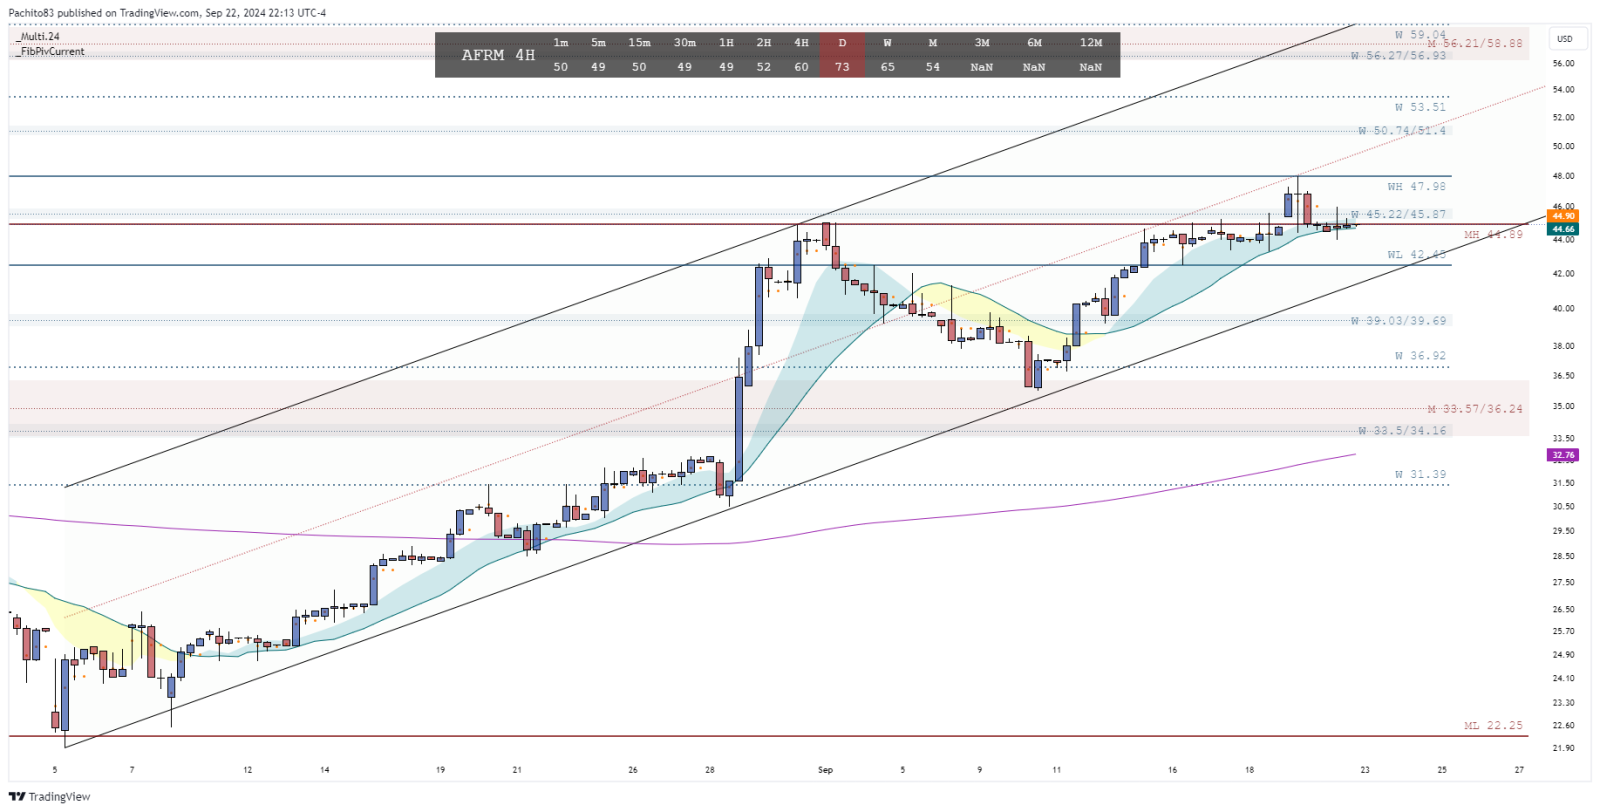Click the 27 date on time axis
This screenshot has width=1600, height=812.
(1519, 770)
